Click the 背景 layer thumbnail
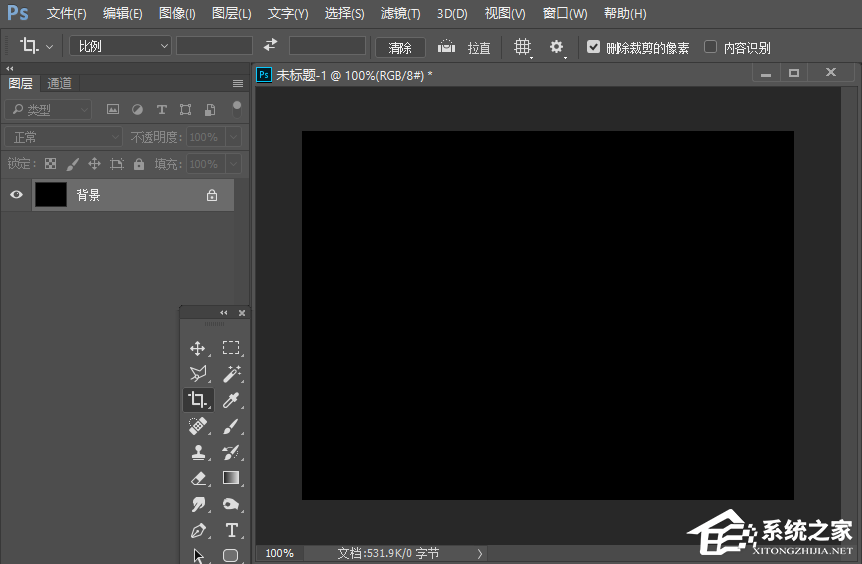The width and height of the screenshot is (862, 564). (50, 195)
